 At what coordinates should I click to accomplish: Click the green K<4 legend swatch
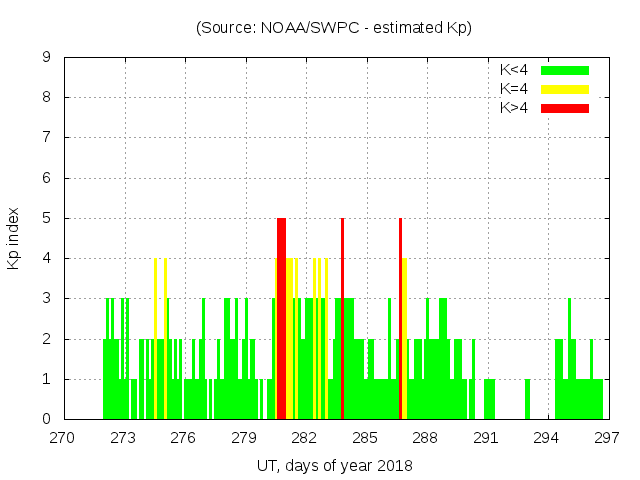coord(565,70)
